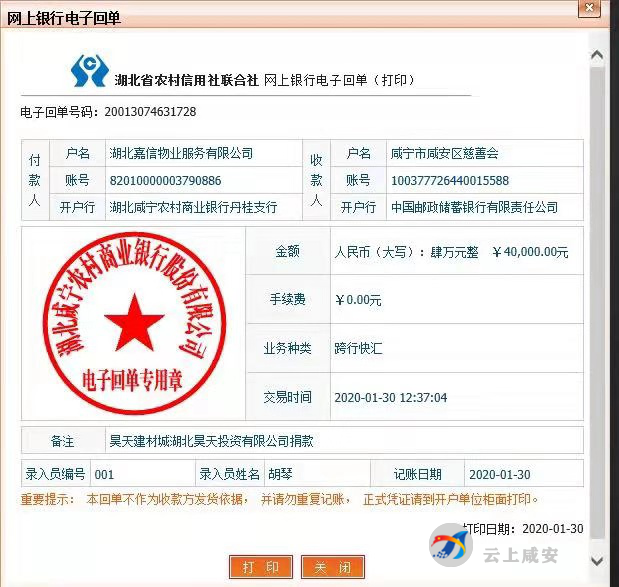Click payer bank 湖北咸宁农村商业银行丹桂支行
The height and width of the screenshot is (587, 619).
(x=193, y=207)
